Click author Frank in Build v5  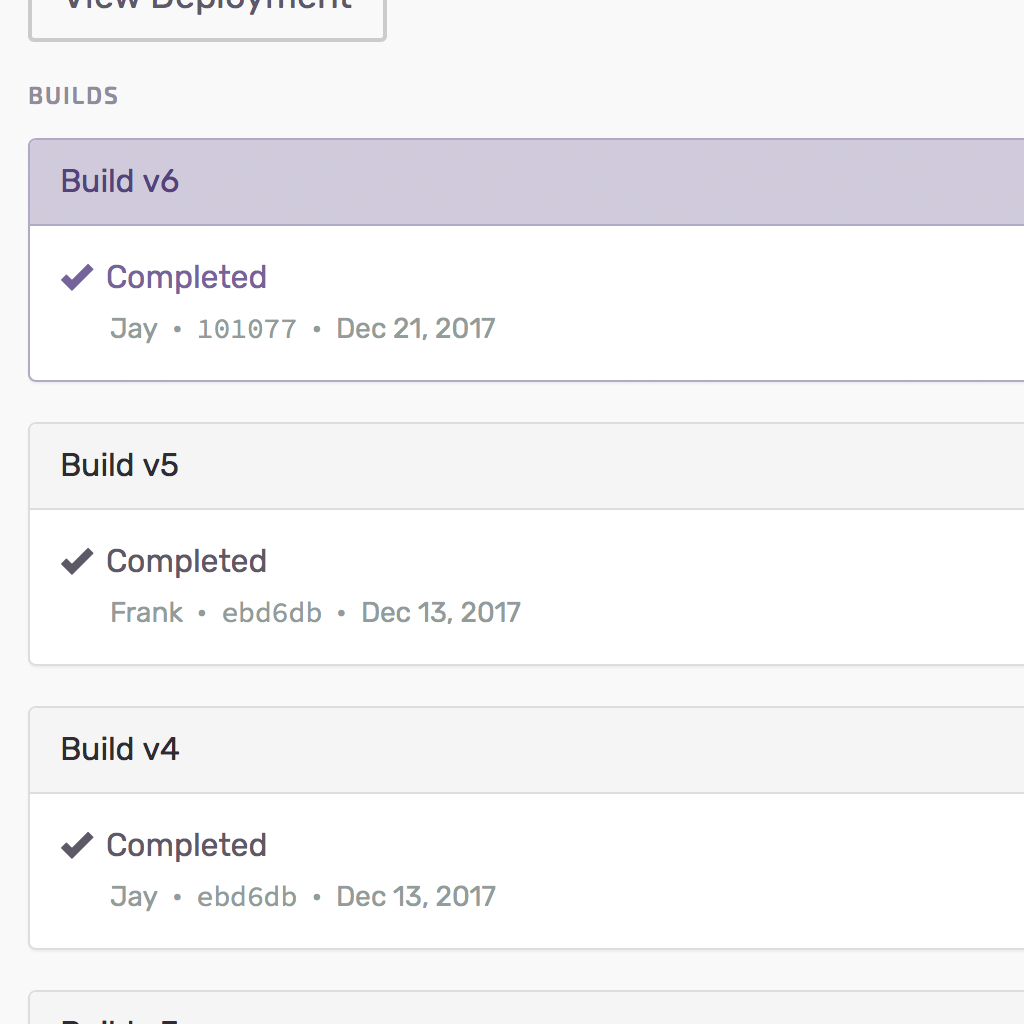146,613
